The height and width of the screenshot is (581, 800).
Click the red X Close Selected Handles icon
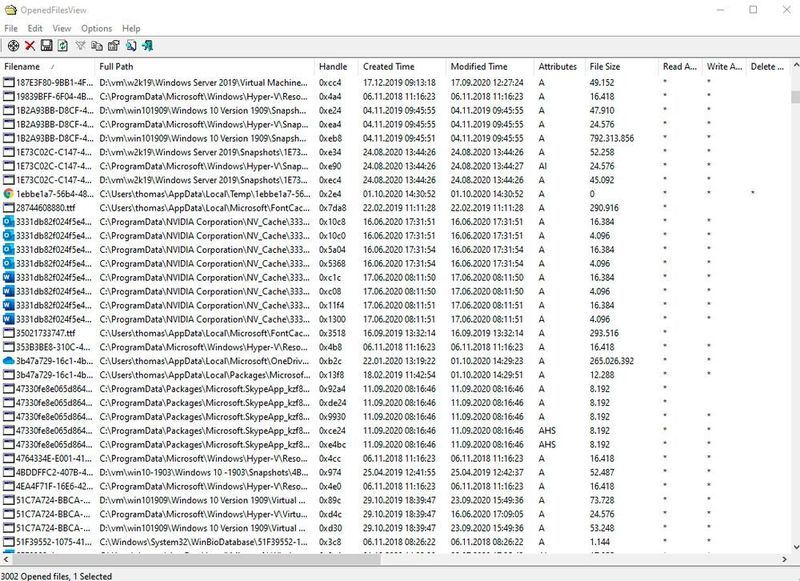coord(30,46)
